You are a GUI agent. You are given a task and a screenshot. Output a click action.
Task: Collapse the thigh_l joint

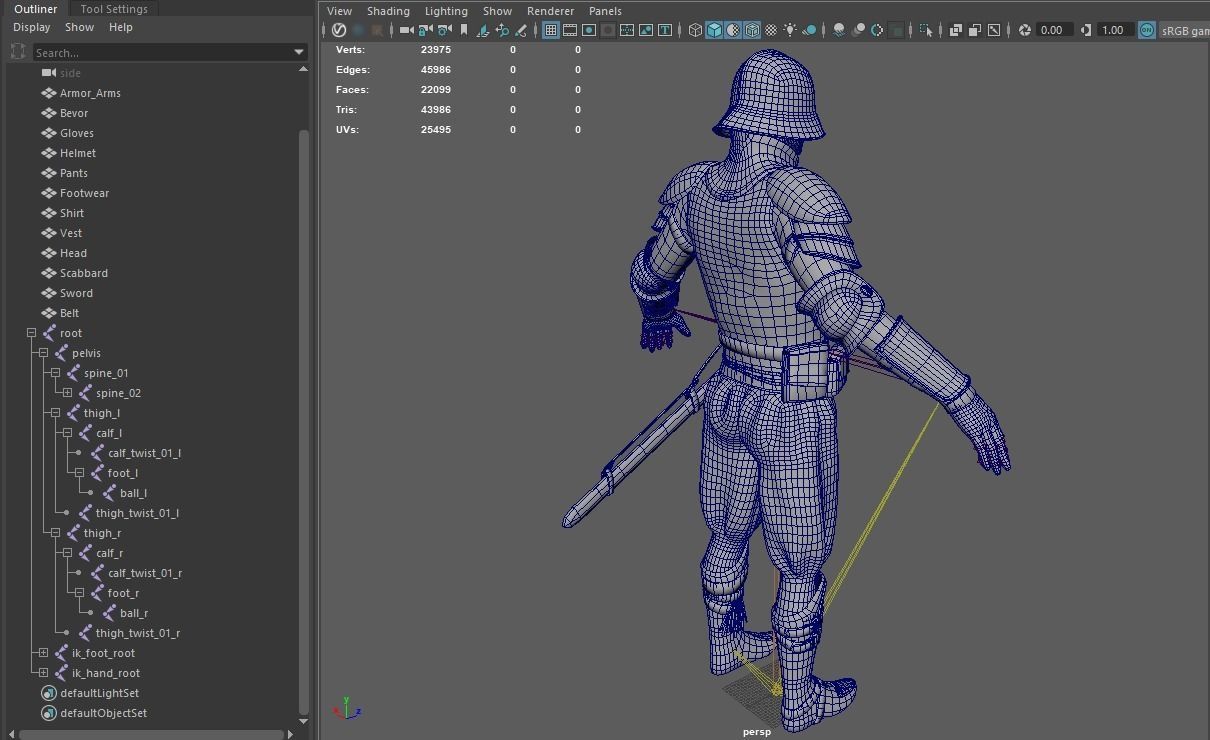(55, 413)
